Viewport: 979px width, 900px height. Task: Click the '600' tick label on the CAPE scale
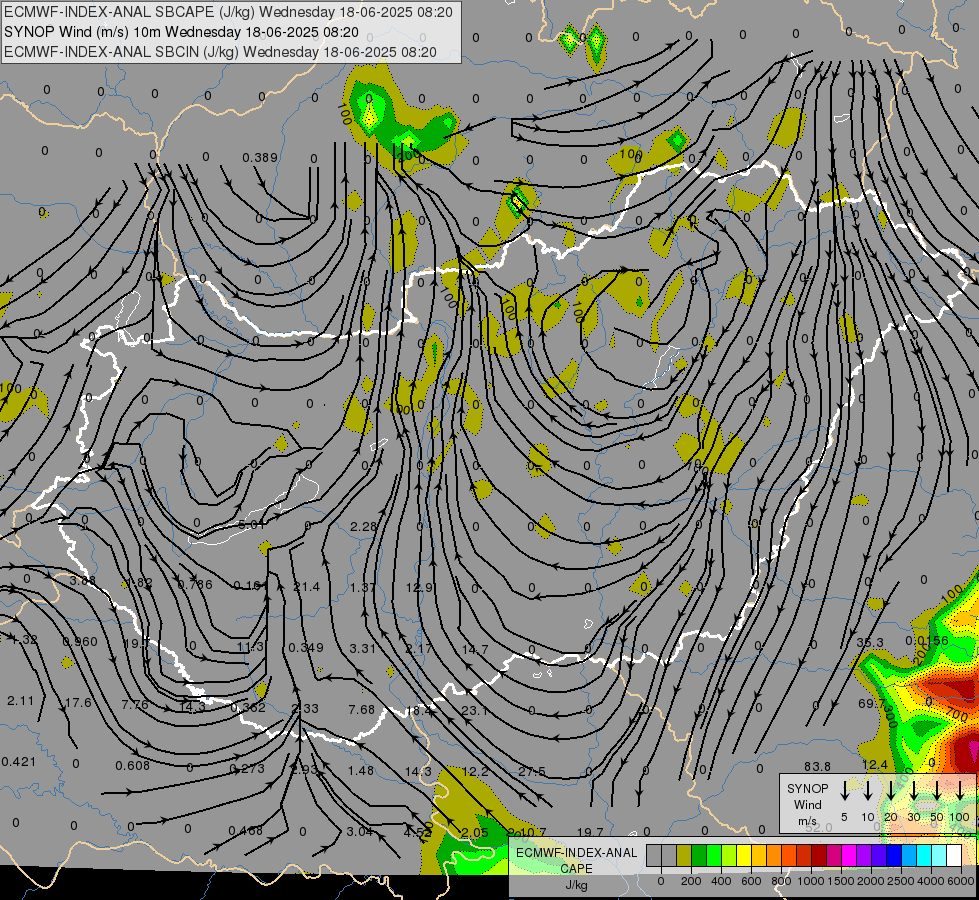tap(751, 881)
